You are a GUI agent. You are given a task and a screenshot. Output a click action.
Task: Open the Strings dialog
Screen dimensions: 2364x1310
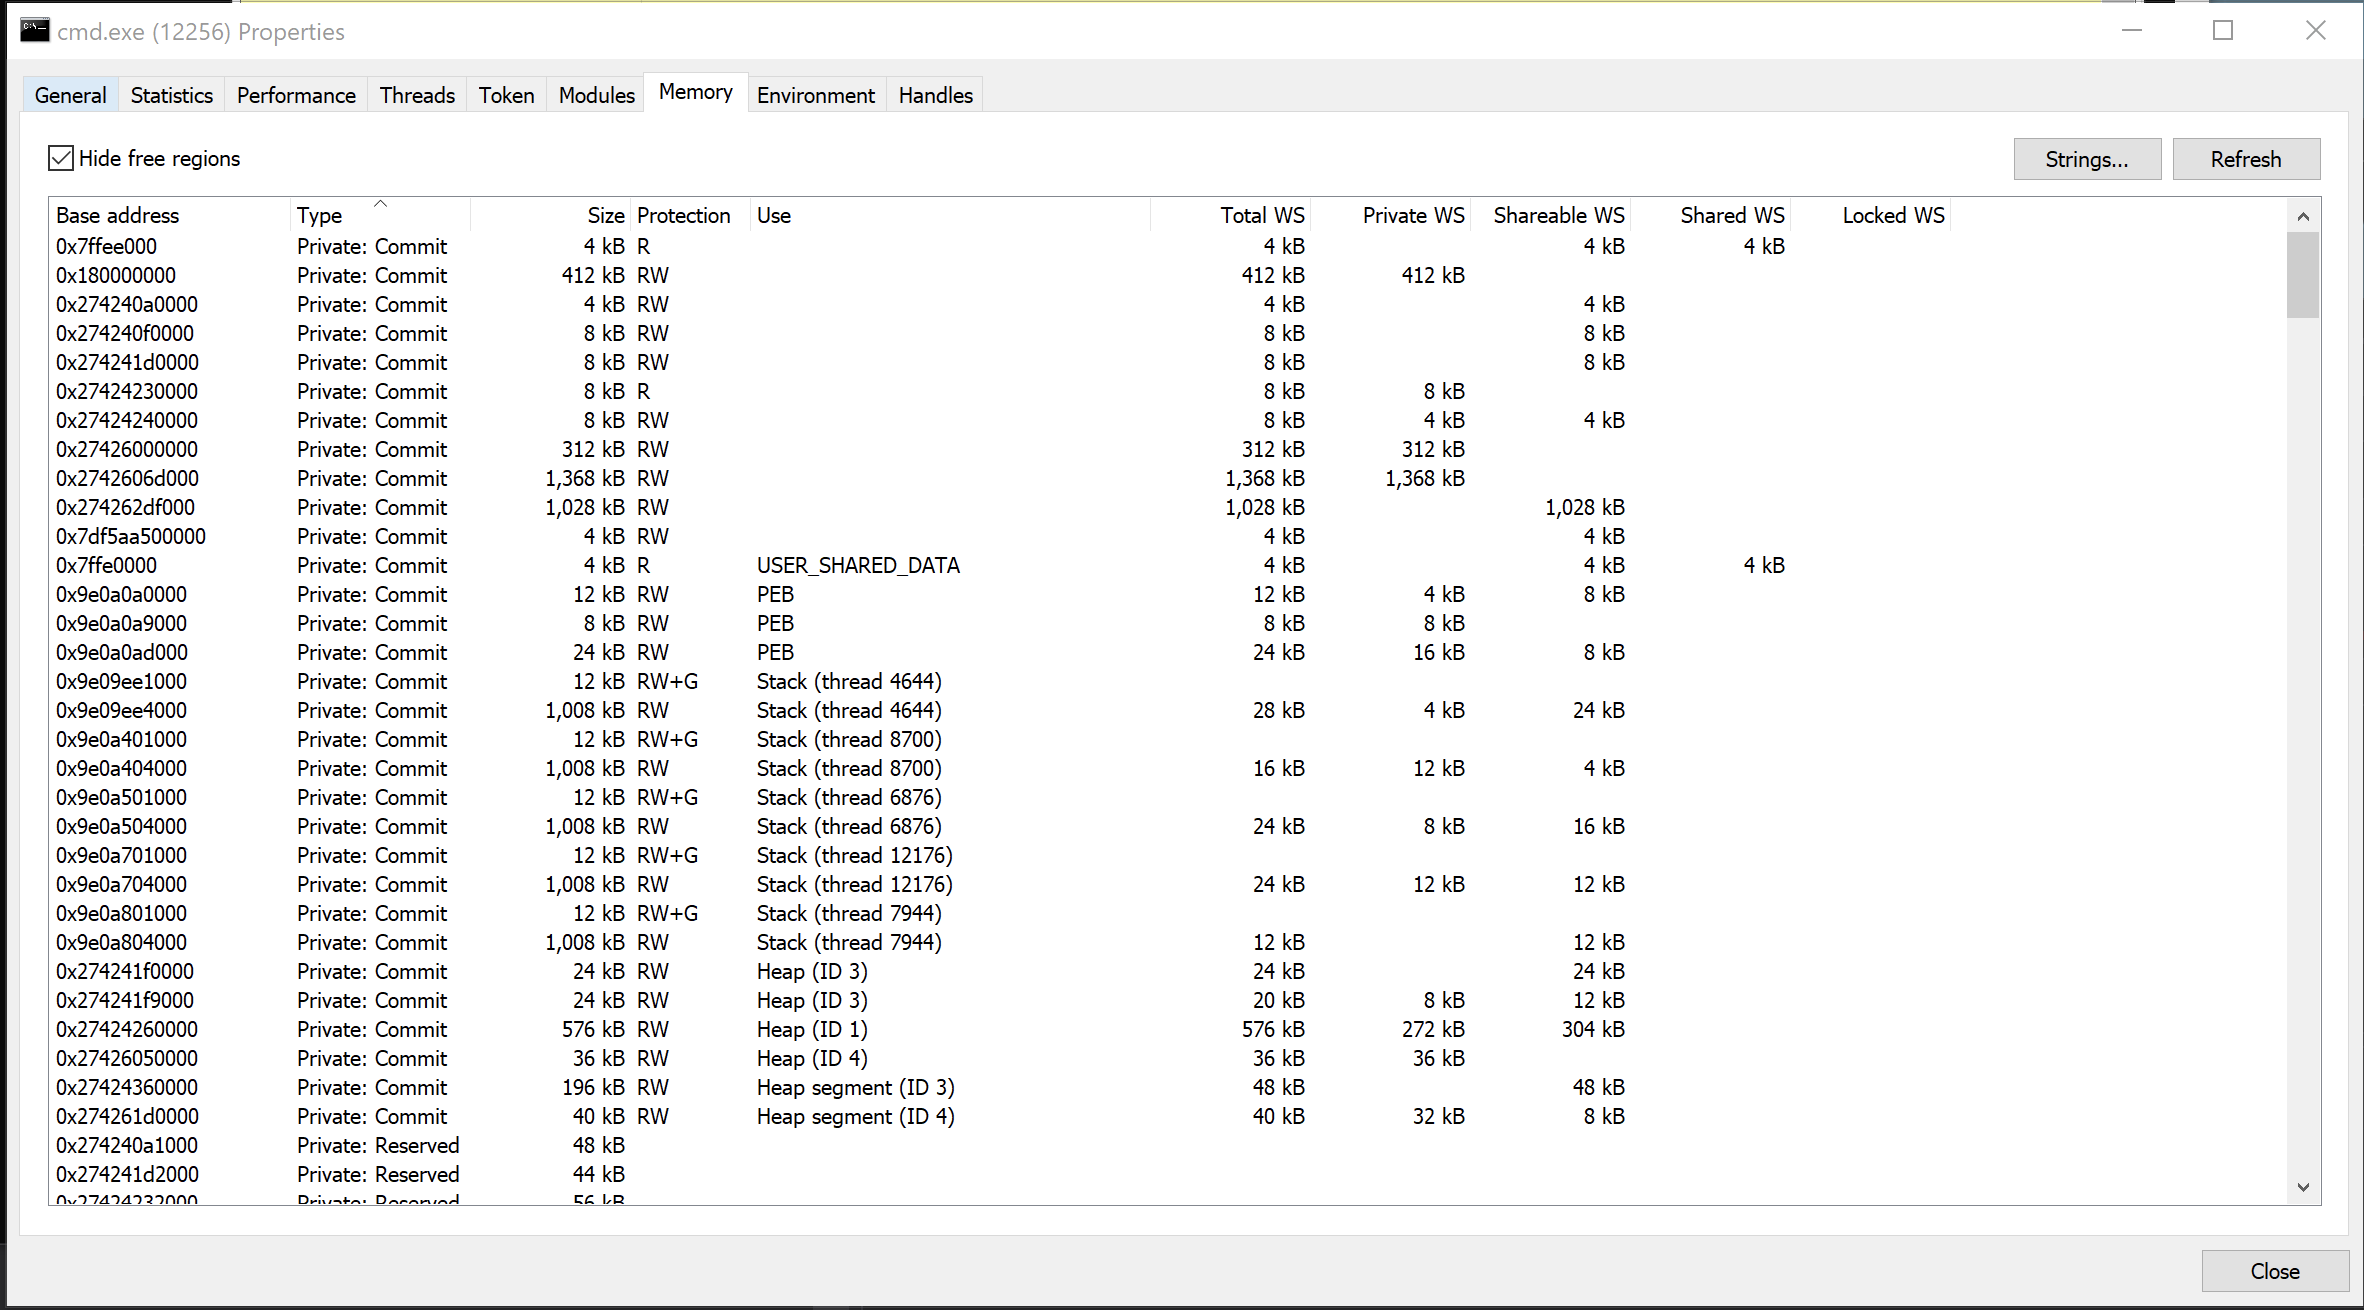(x=2086, y=159)
